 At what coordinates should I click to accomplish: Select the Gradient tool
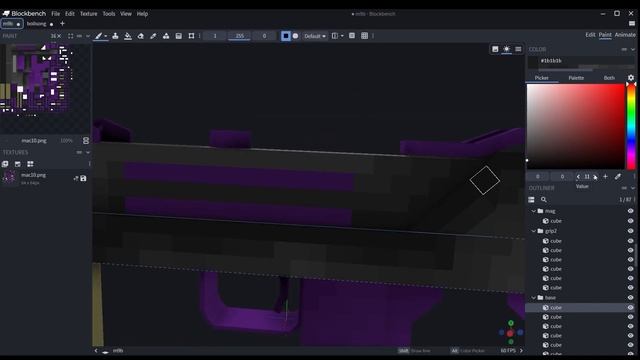click(x=178, y=36)
